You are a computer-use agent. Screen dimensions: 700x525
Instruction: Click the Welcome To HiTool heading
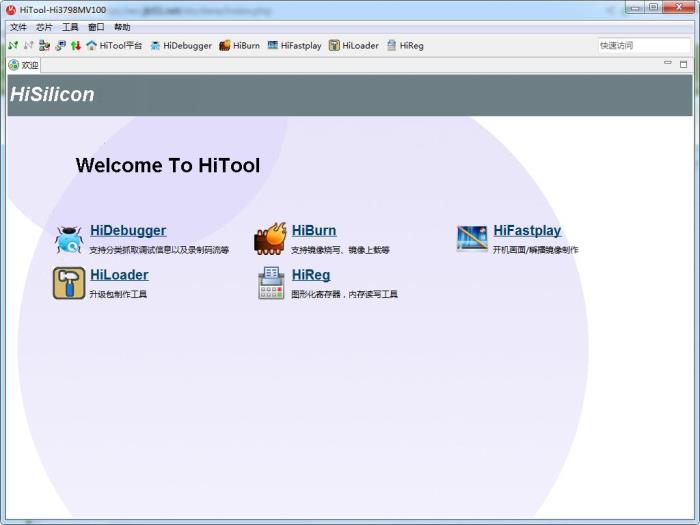[x=168, y=165]
